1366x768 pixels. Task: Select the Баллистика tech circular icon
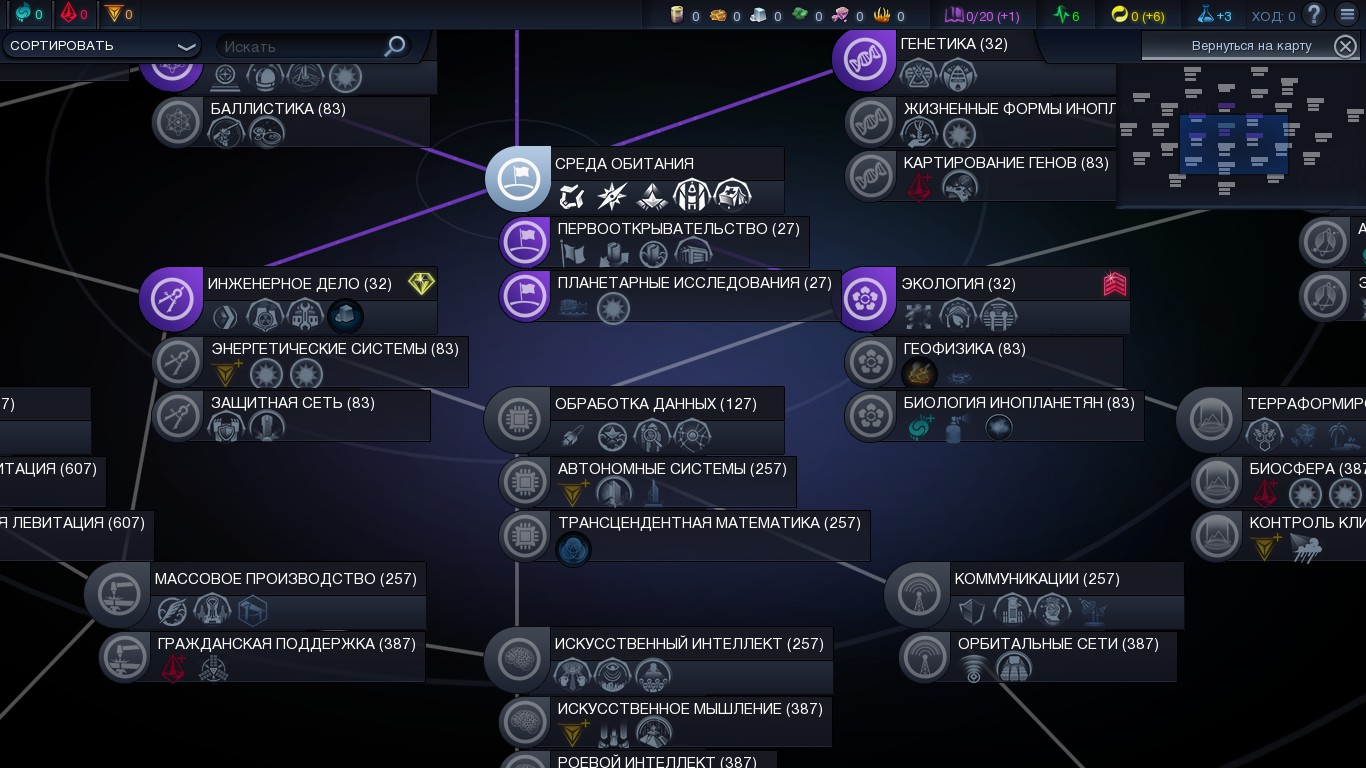pos(177,121)
